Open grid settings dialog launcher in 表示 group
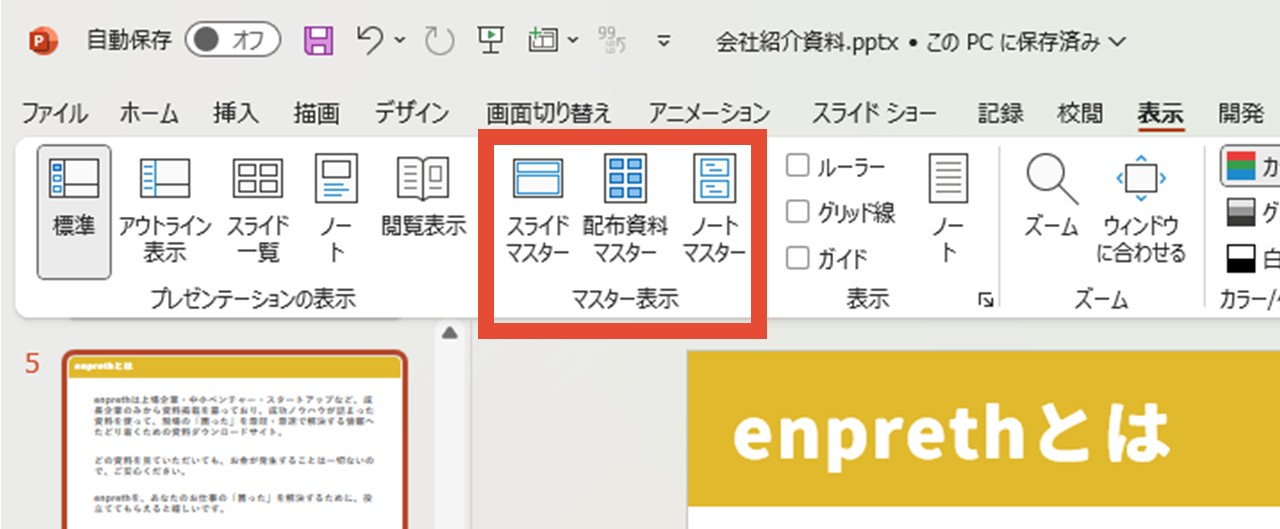 [986, 299]
